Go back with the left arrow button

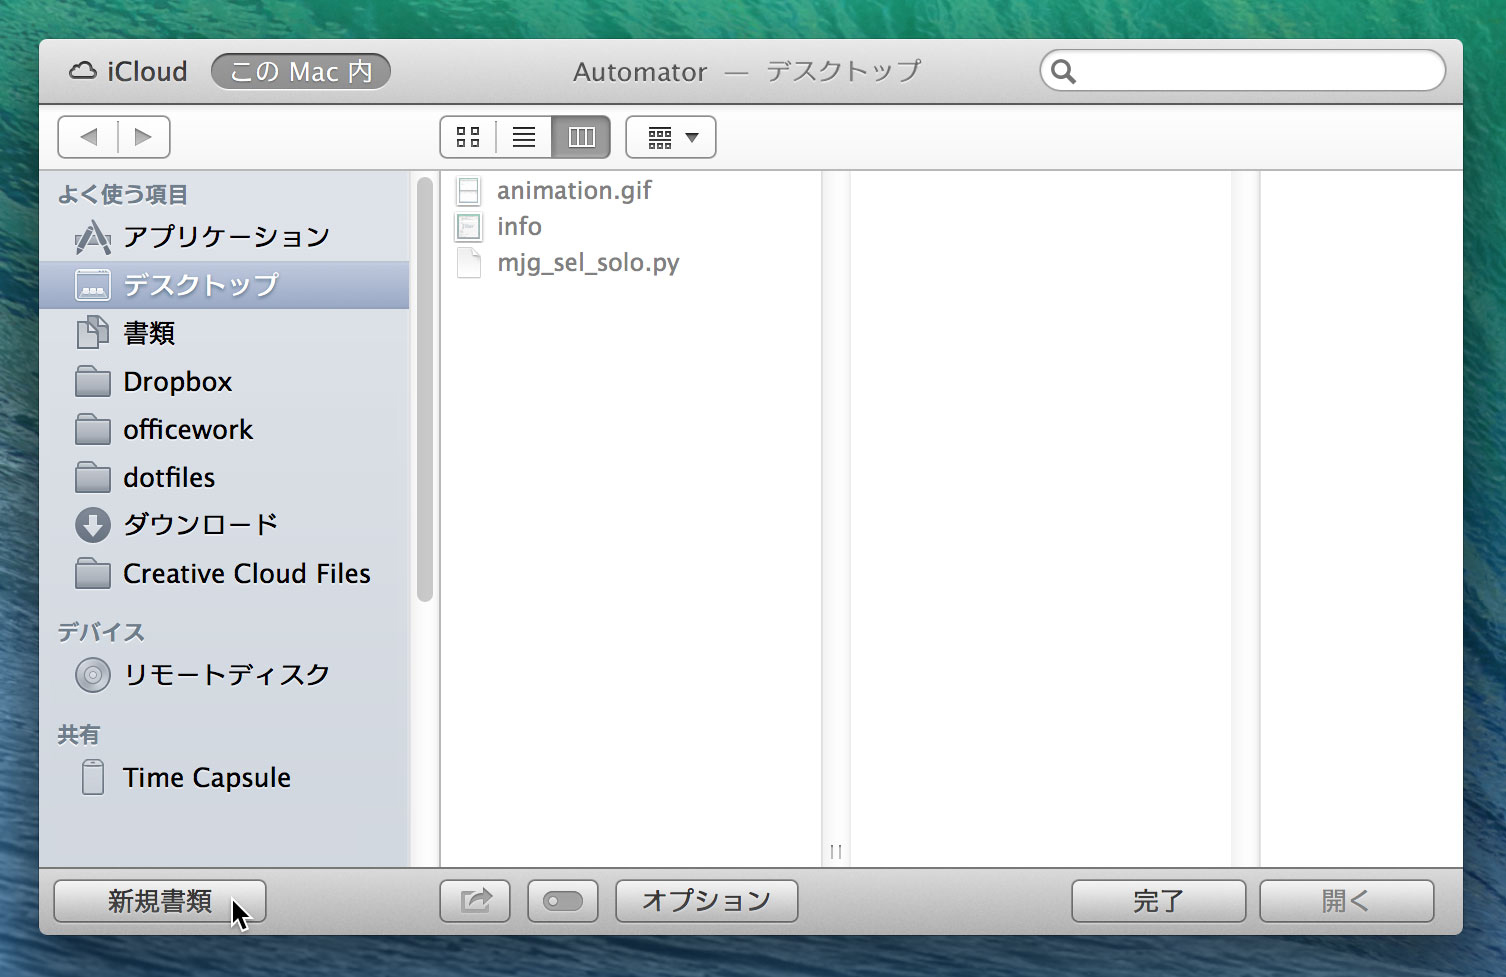(x=88, y=137)
